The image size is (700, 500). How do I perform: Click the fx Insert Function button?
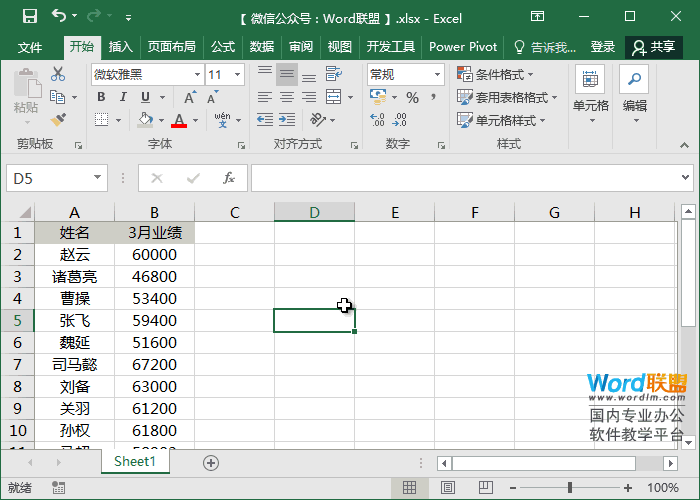229,178
